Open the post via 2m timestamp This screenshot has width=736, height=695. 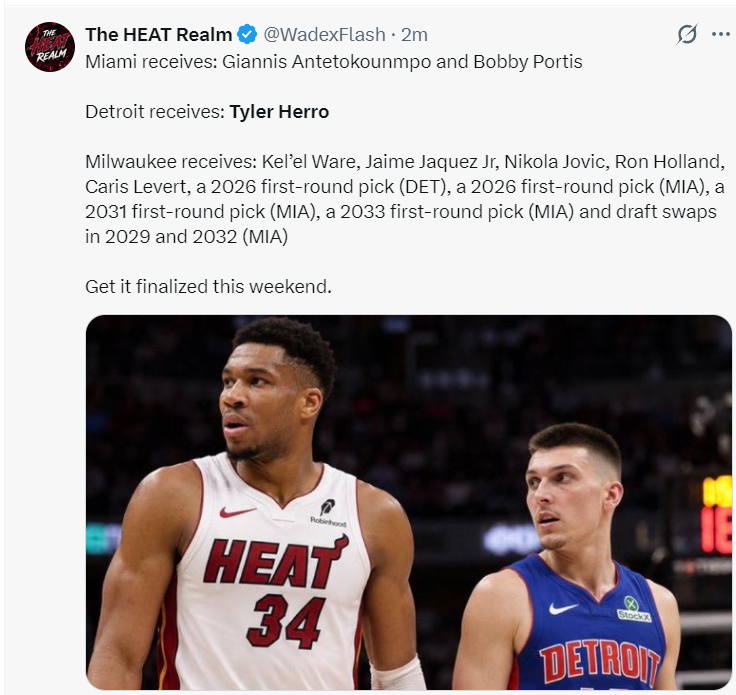[x=414, y=35]
